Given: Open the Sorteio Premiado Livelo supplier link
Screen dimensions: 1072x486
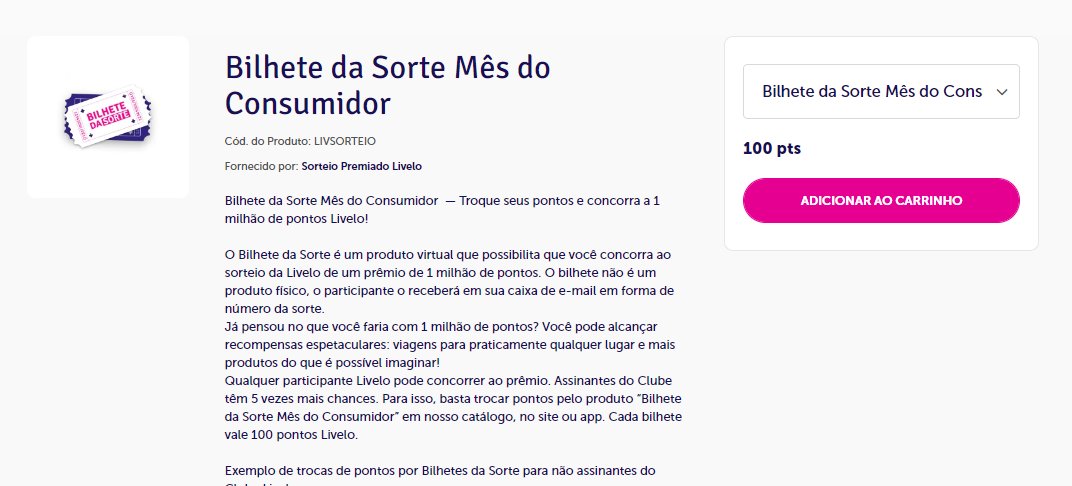Looking at the screenshot, I should [362, 166].
